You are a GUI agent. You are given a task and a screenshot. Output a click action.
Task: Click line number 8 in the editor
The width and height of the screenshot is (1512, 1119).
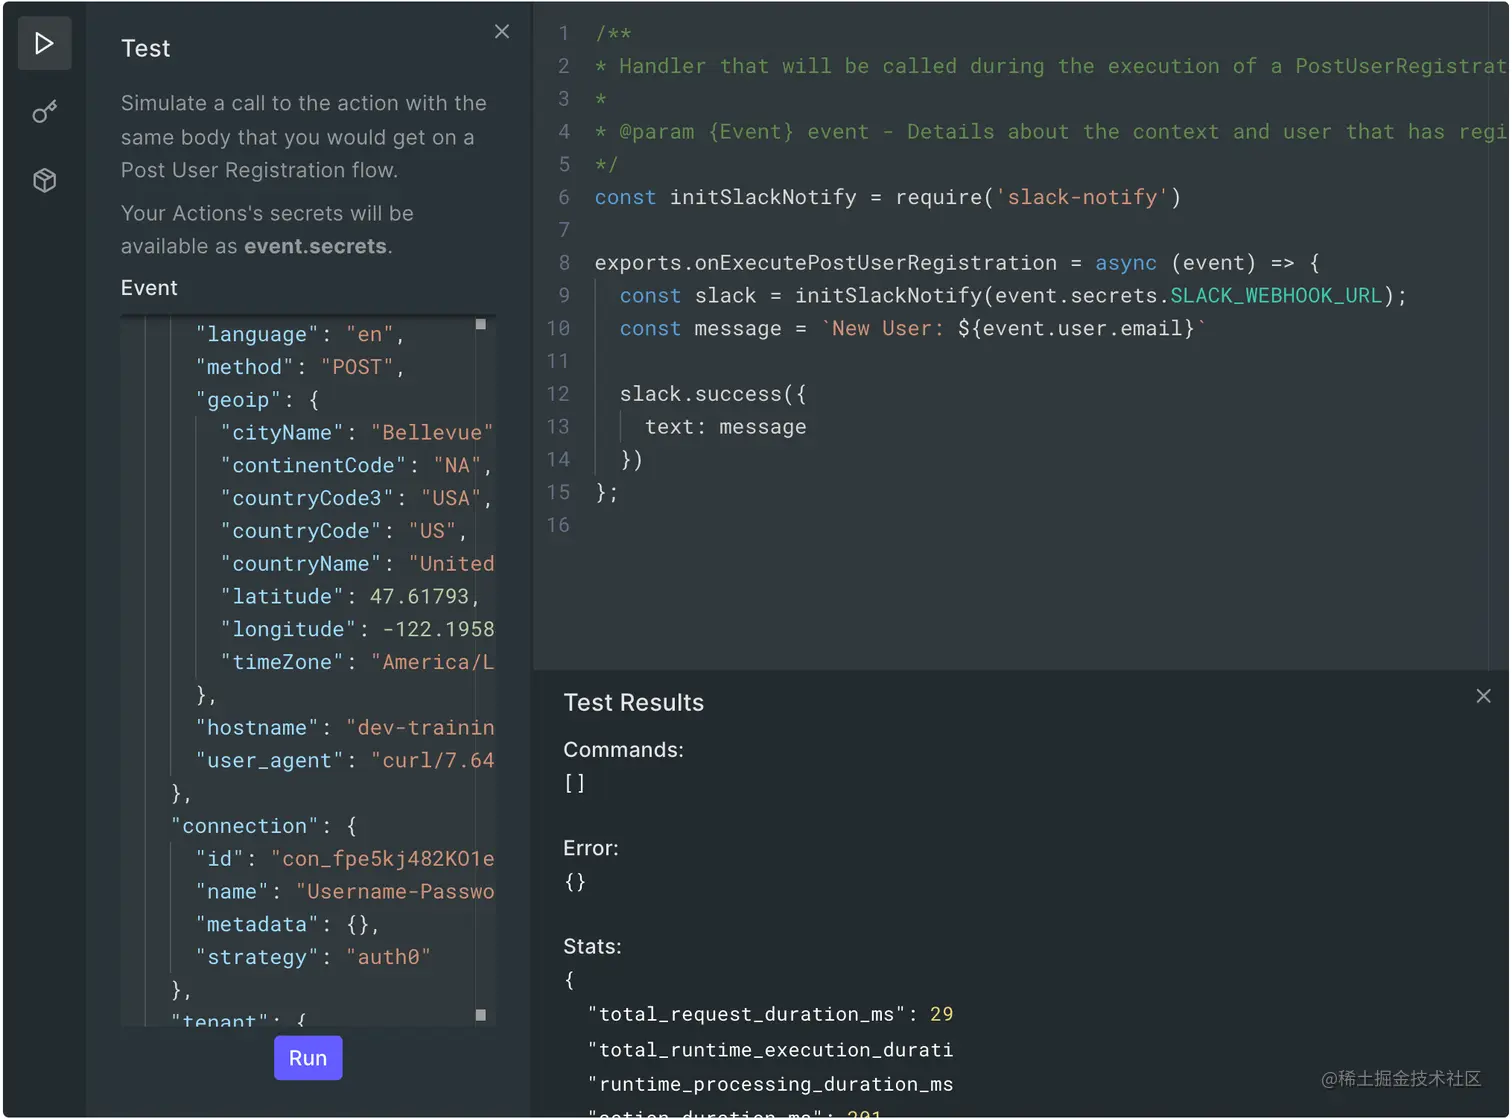[563, 262]
